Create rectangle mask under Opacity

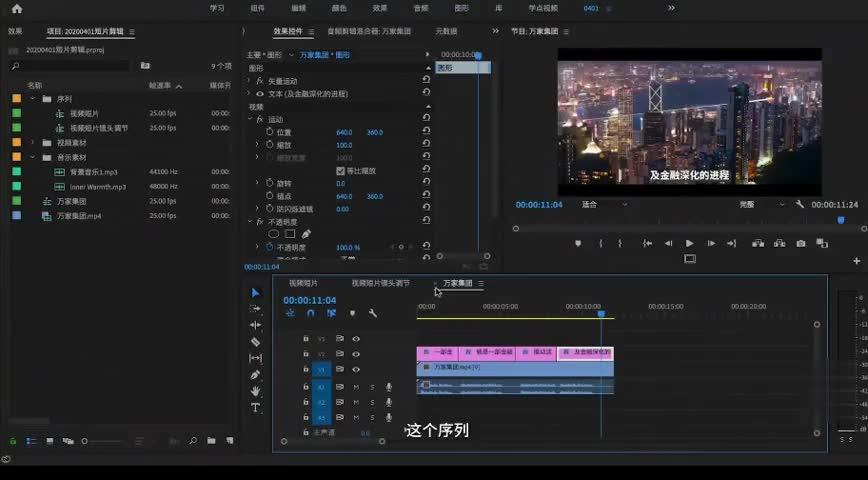click(290, 234)
